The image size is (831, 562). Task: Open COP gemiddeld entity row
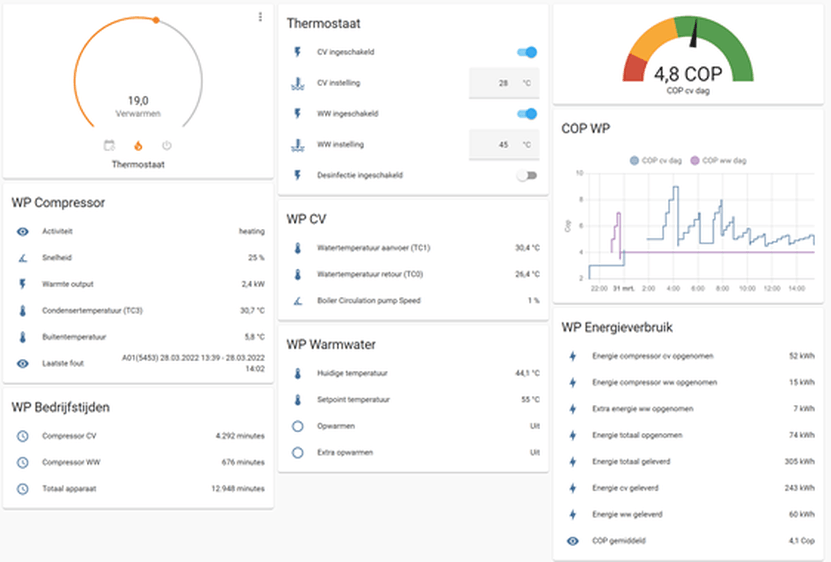click(688, 541)
